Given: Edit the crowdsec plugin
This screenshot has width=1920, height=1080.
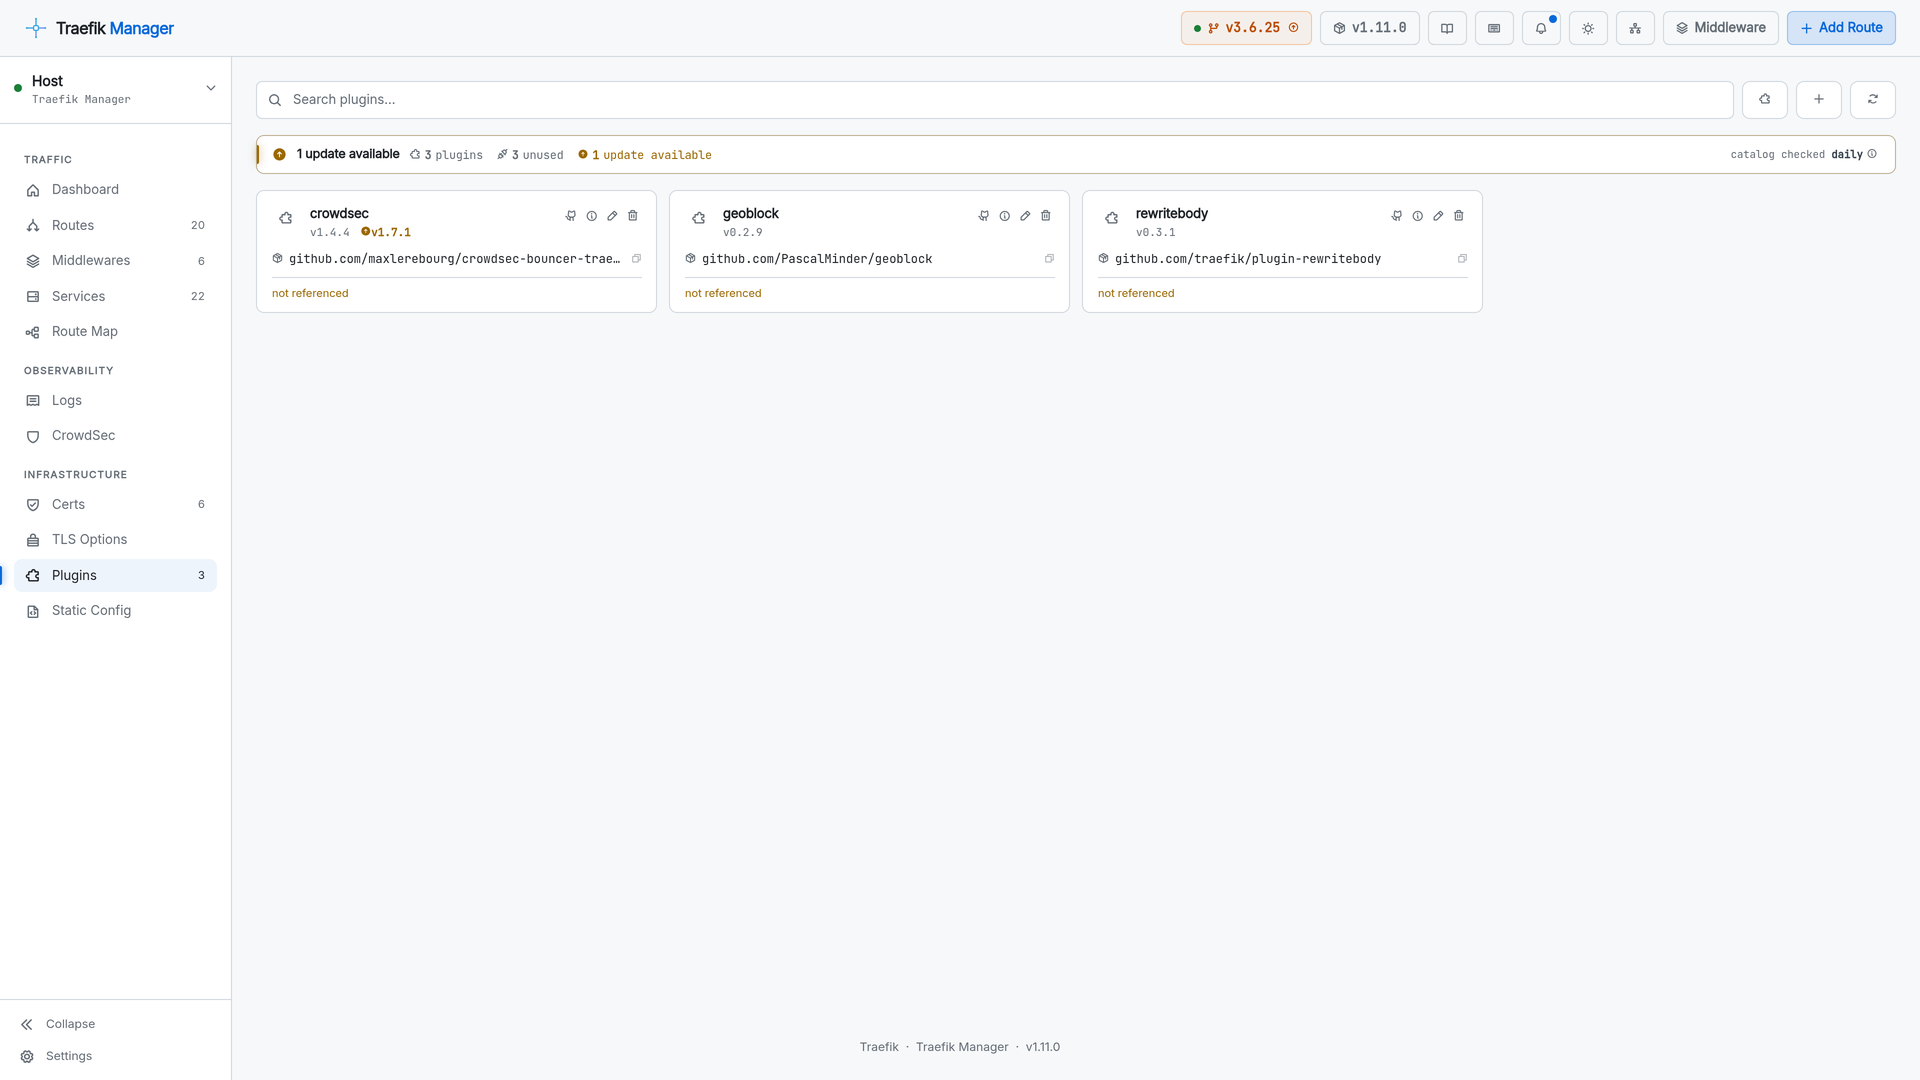Looking at the screenshot, I should click(x=612, y=216).
